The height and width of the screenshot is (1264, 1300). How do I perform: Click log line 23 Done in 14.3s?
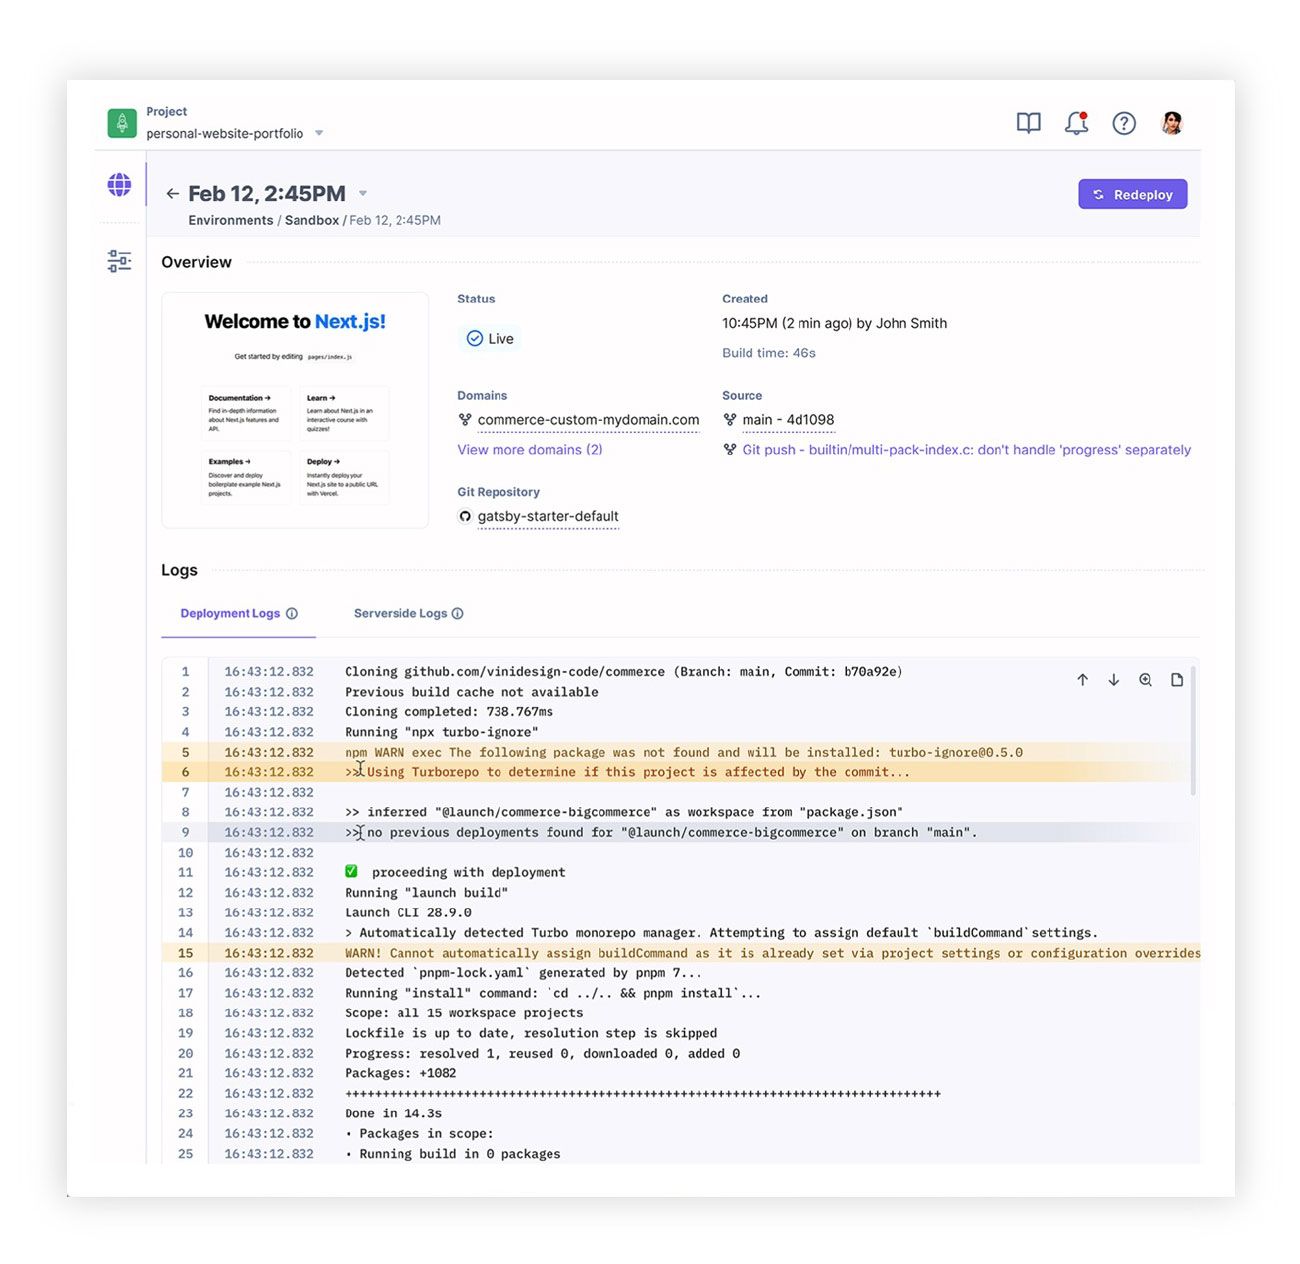click(393, 1113)
